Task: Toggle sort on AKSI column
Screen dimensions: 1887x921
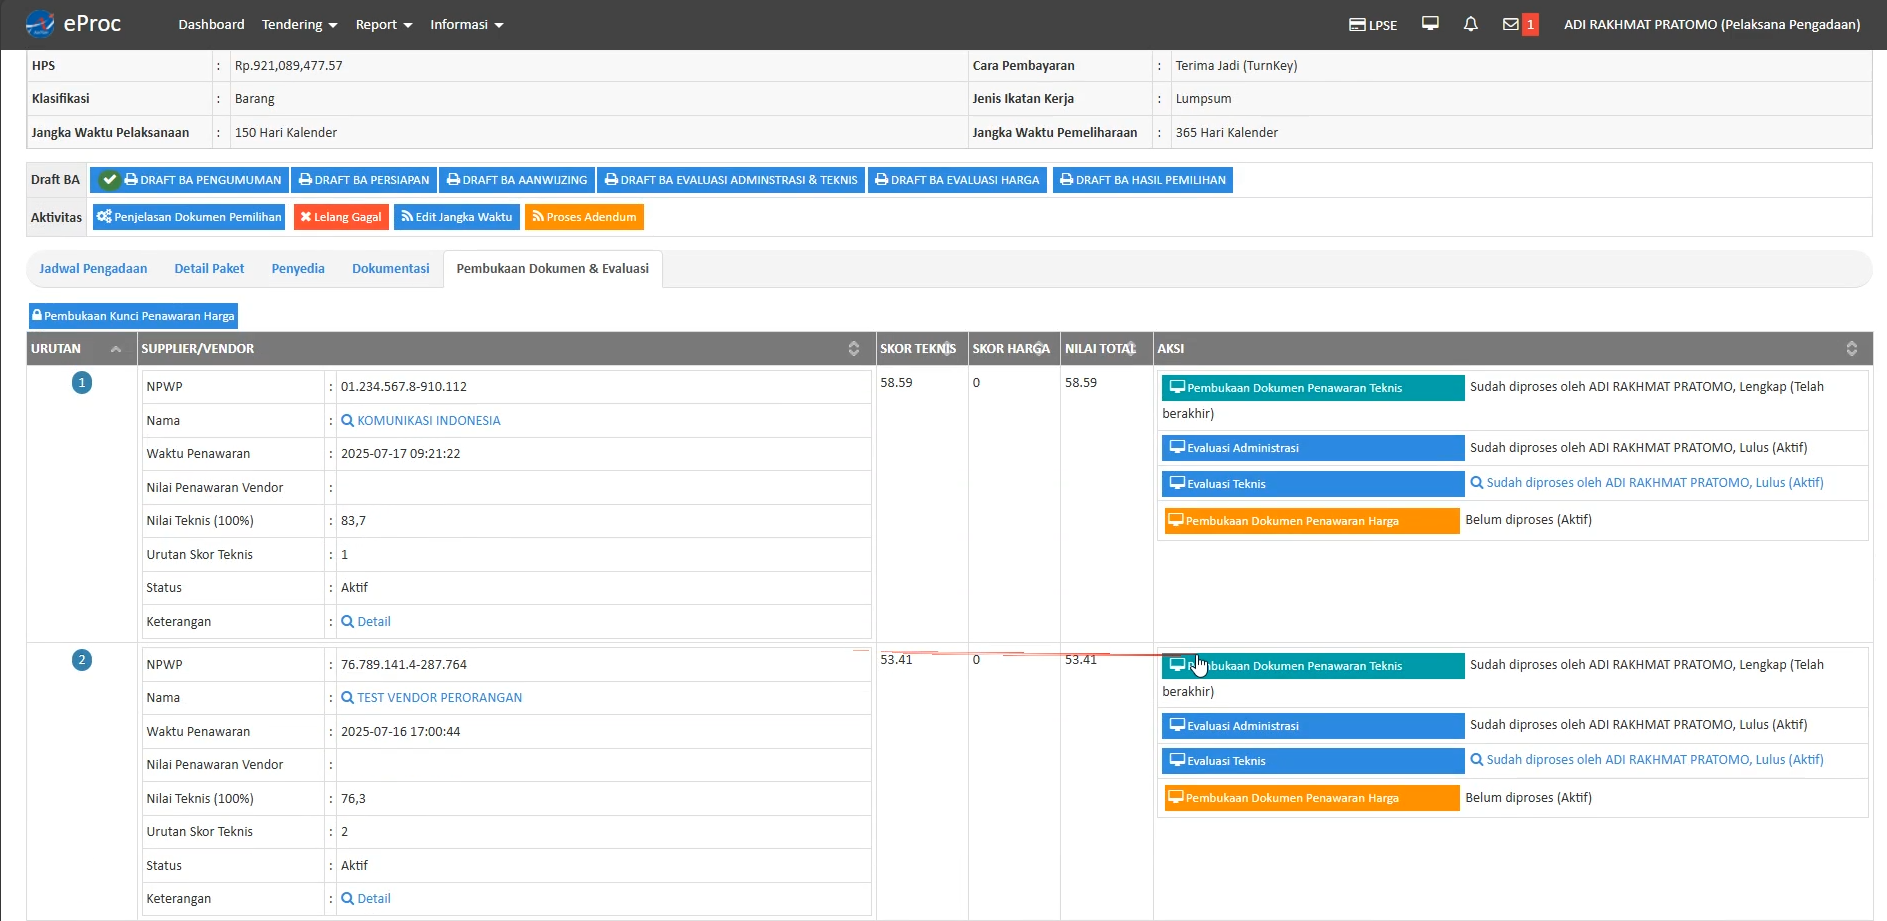Action: [x=1851, y=349]
